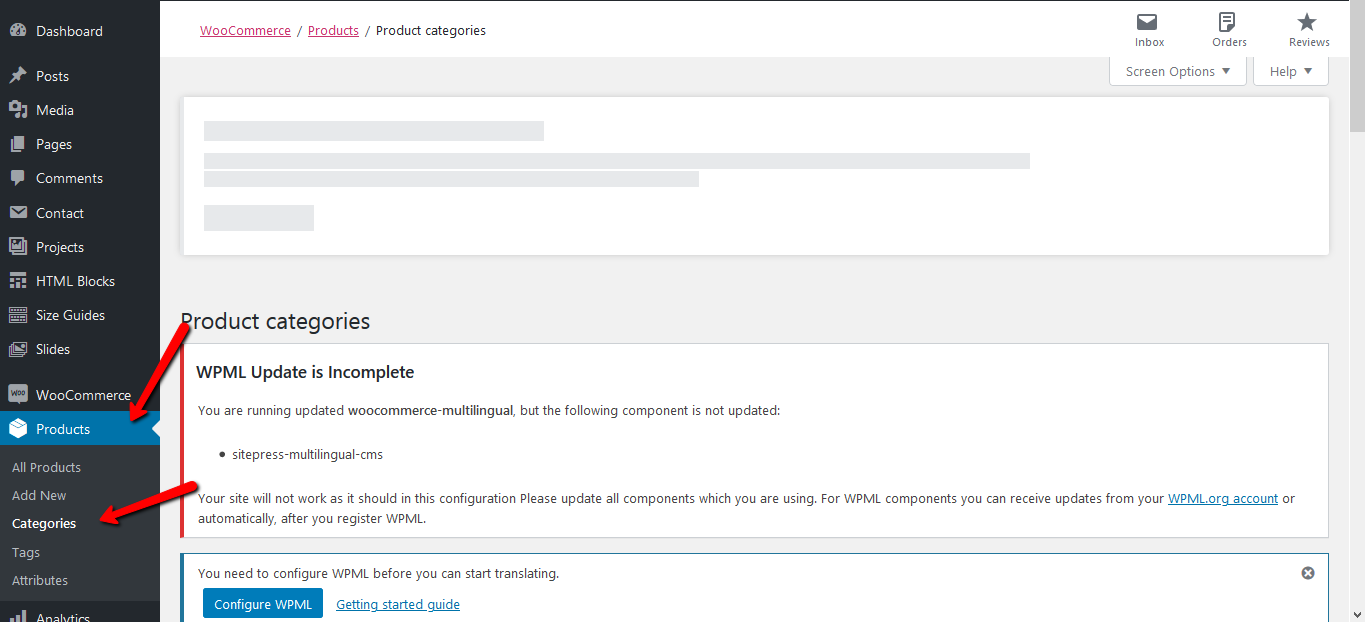Viewport: 1365px width, 622px height.
Task: Expand the Help dropdown
Action: [x=1291, y=71]
